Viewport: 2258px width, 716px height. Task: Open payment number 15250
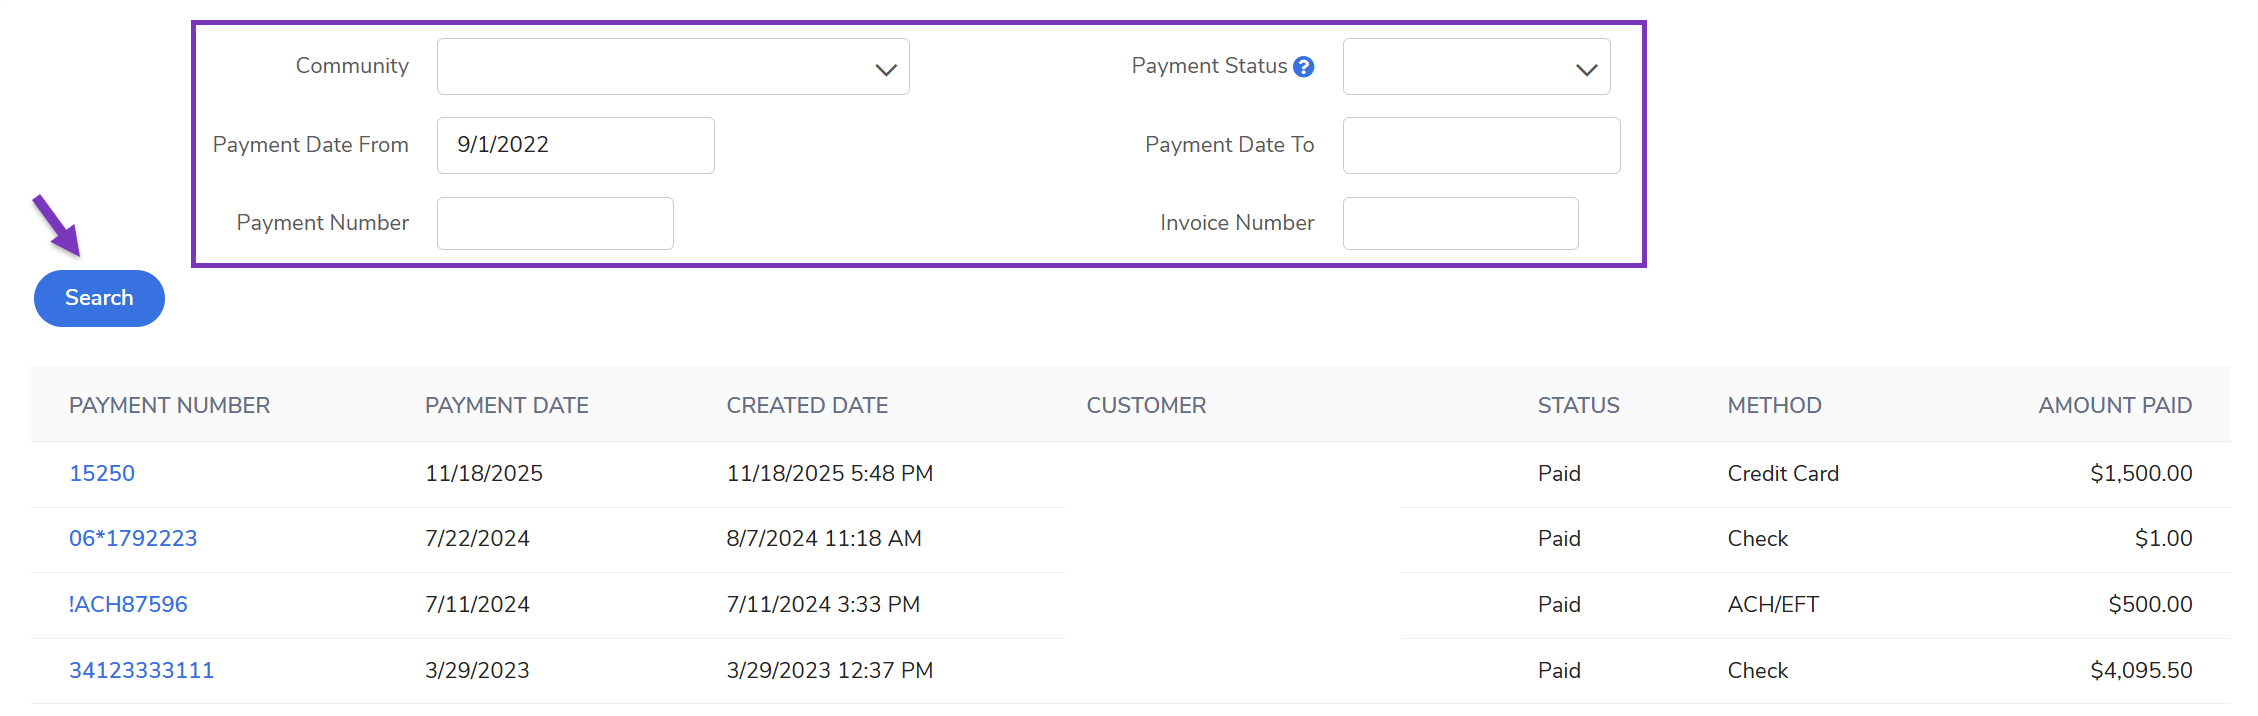(x=102, y=474)
